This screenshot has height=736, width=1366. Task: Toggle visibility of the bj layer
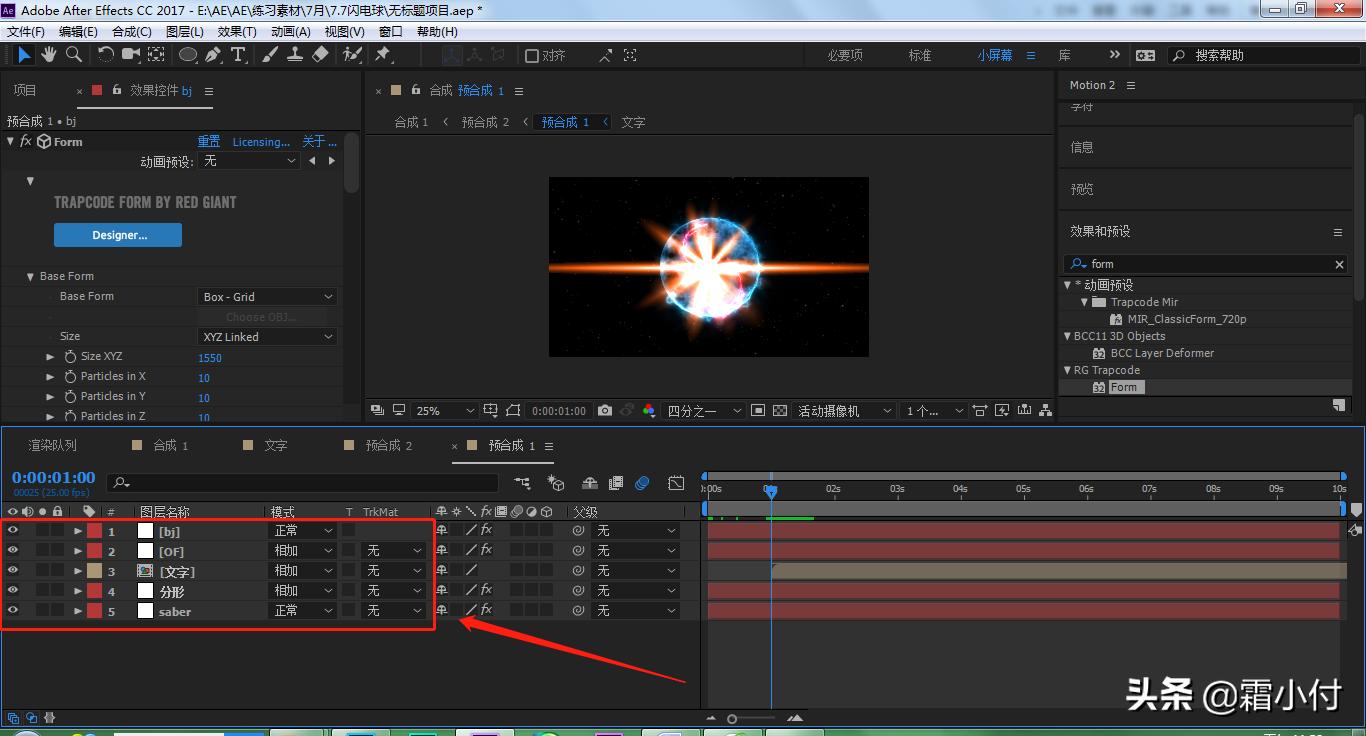(13, 530)
